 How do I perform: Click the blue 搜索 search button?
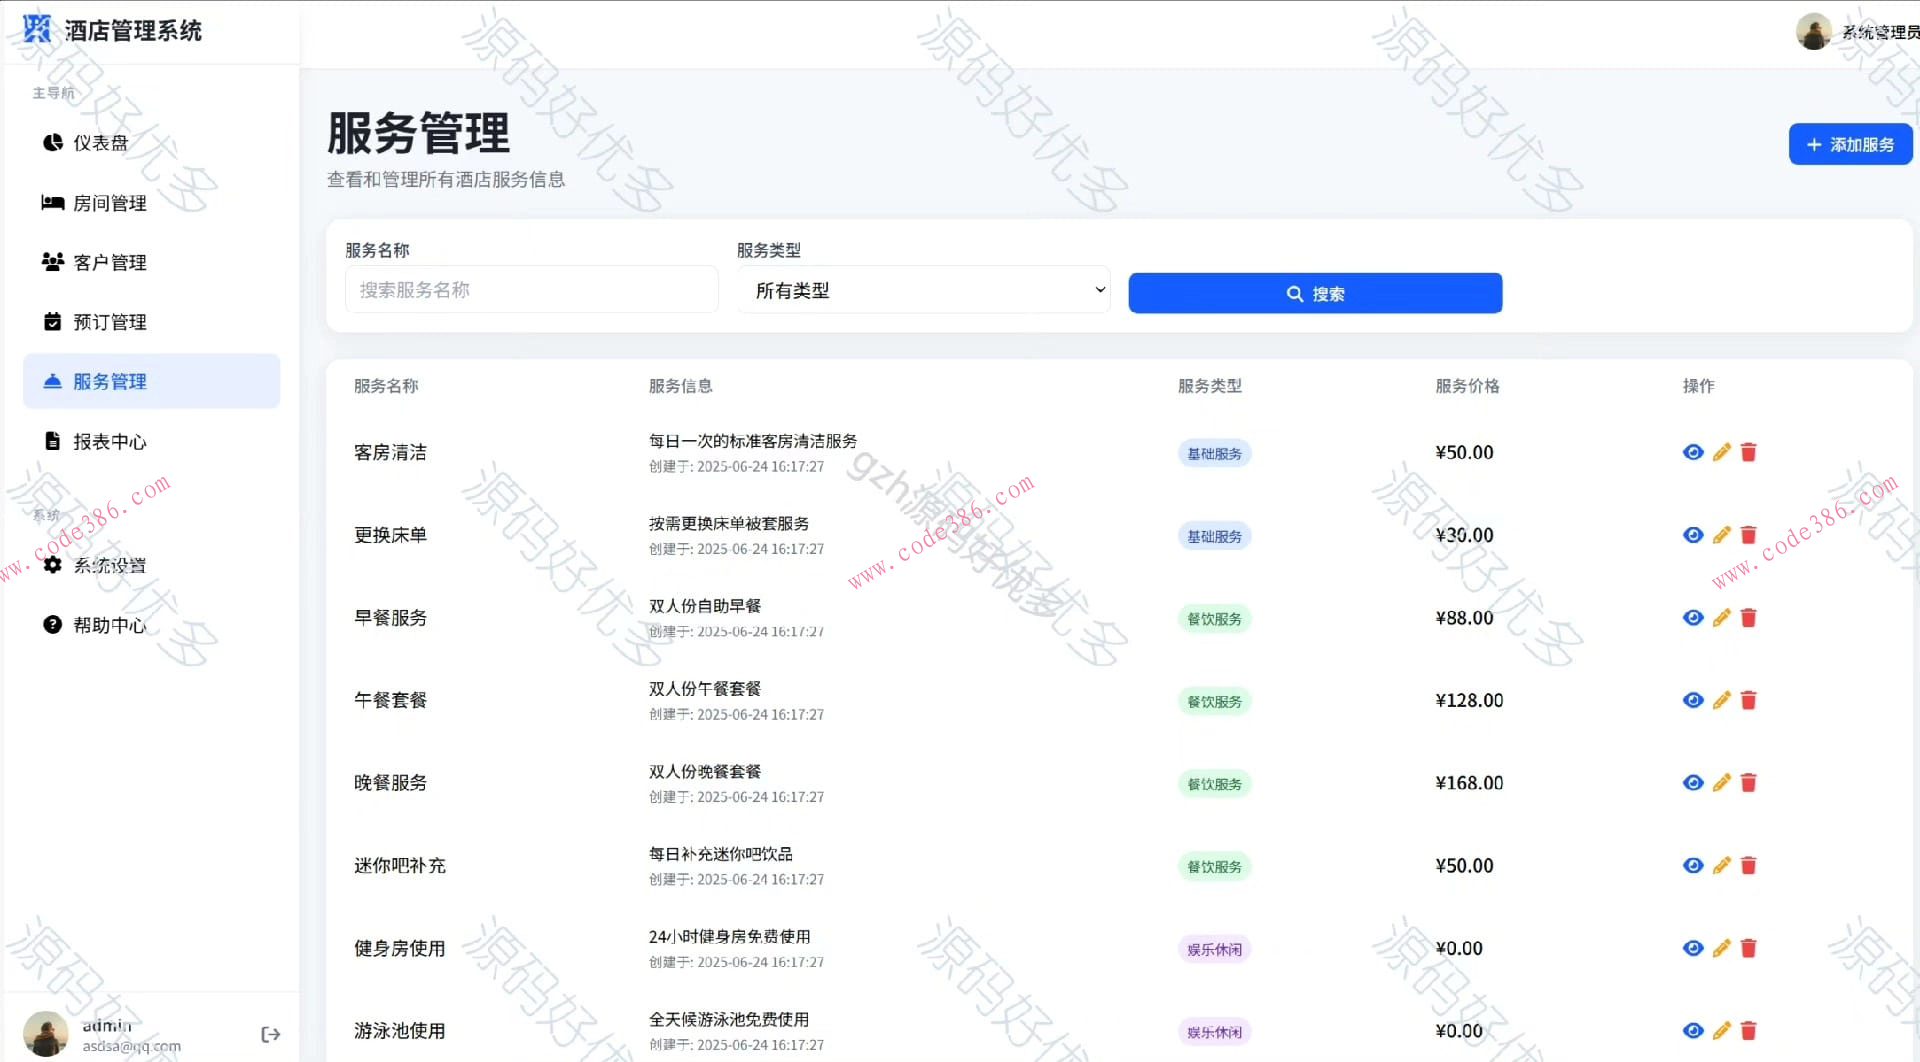[1314, 292]
